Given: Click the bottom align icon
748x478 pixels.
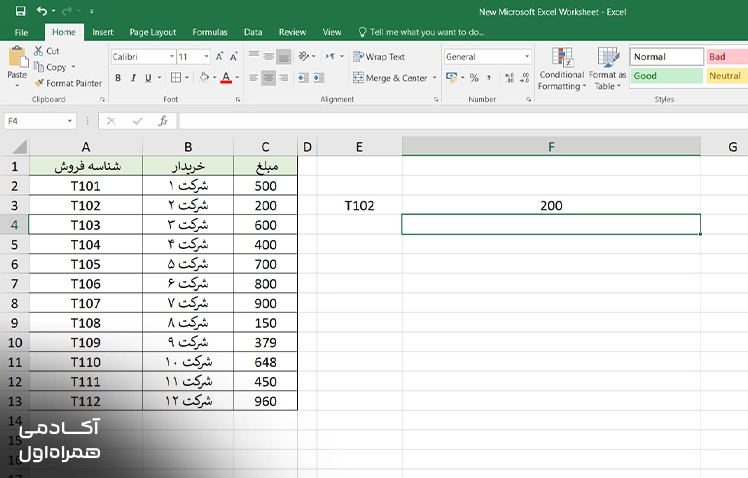Looking at the screenshot, I should [x=283, y=57].
